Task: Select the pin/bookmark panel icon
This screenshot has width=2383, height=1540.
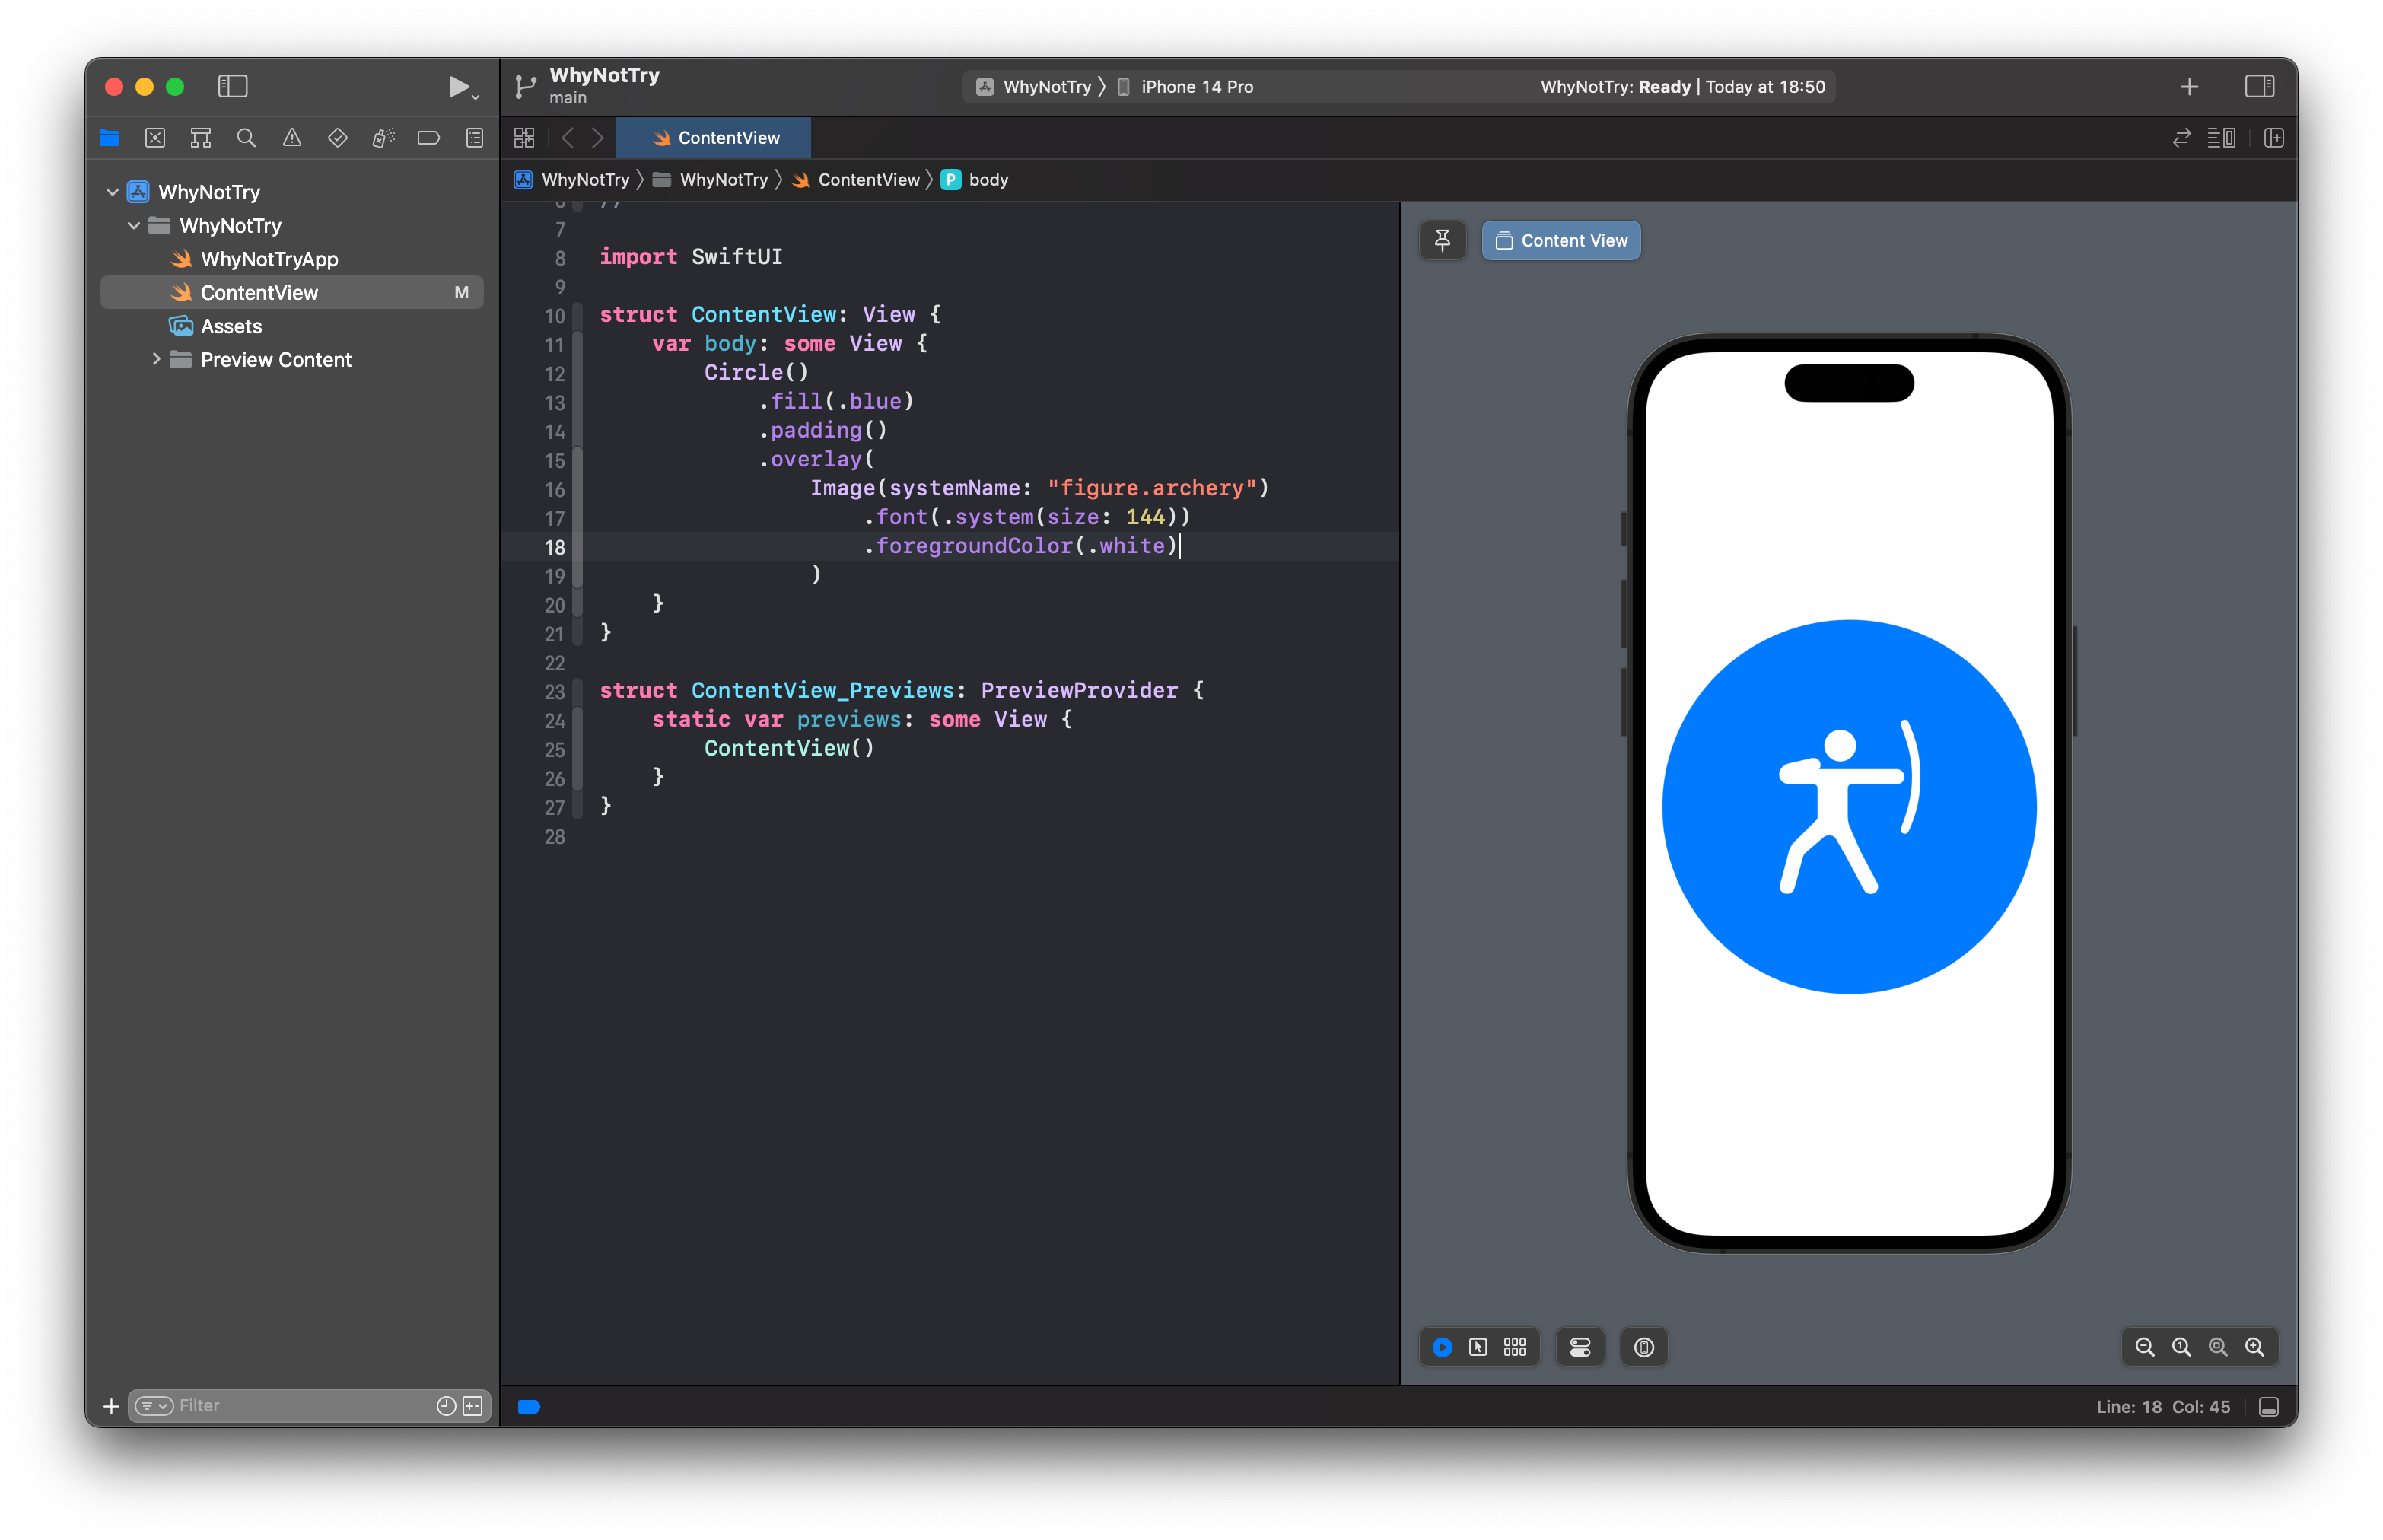Action: [1445, 240]
